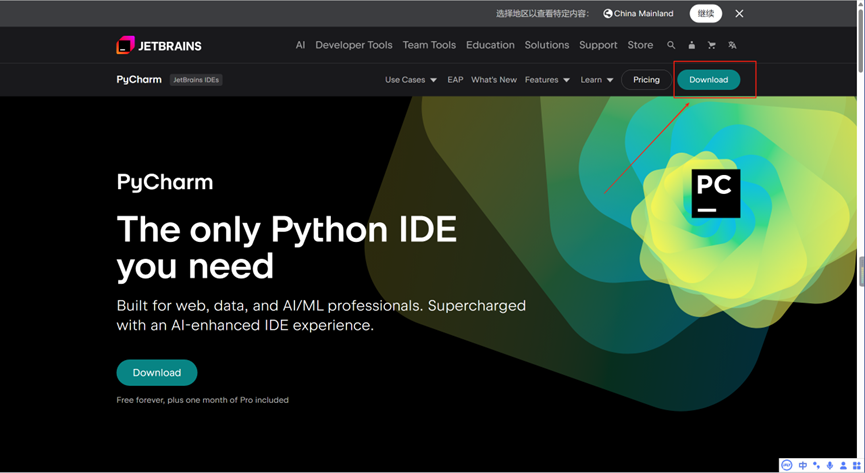Image resolution: width=865 pixels, height=473 pixels.
Task: Click the IME microphone voice input icon
Action: (x=830, y=465)
